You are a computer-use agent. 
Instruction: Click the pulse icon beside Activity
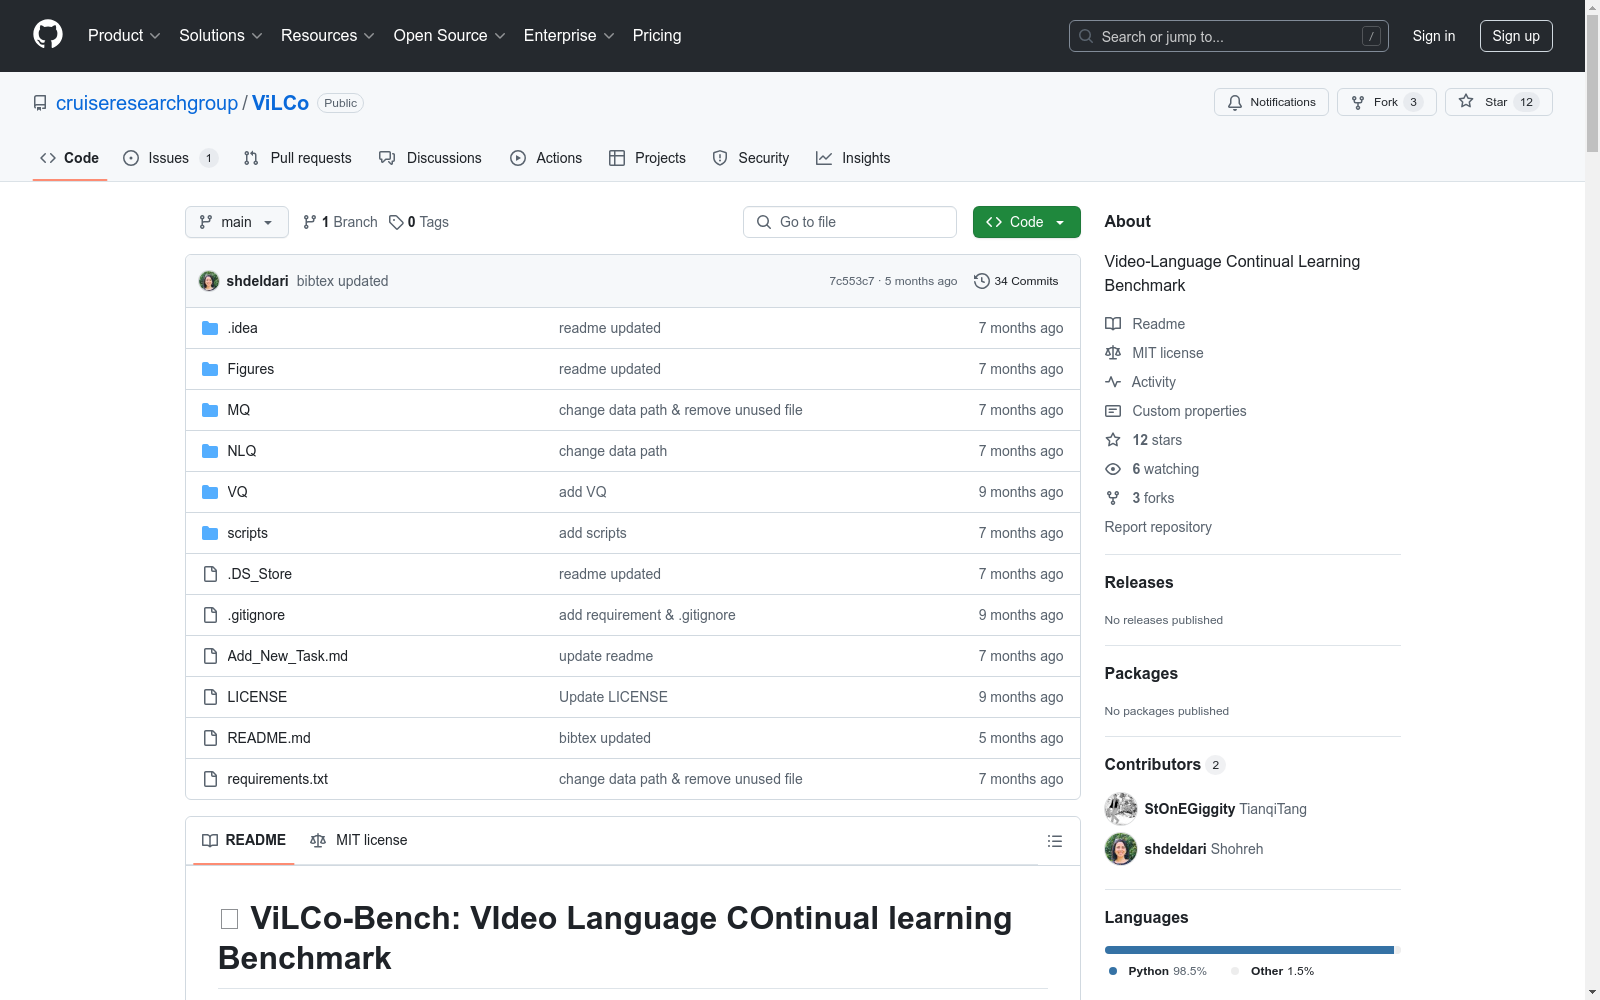point(1113,382)
